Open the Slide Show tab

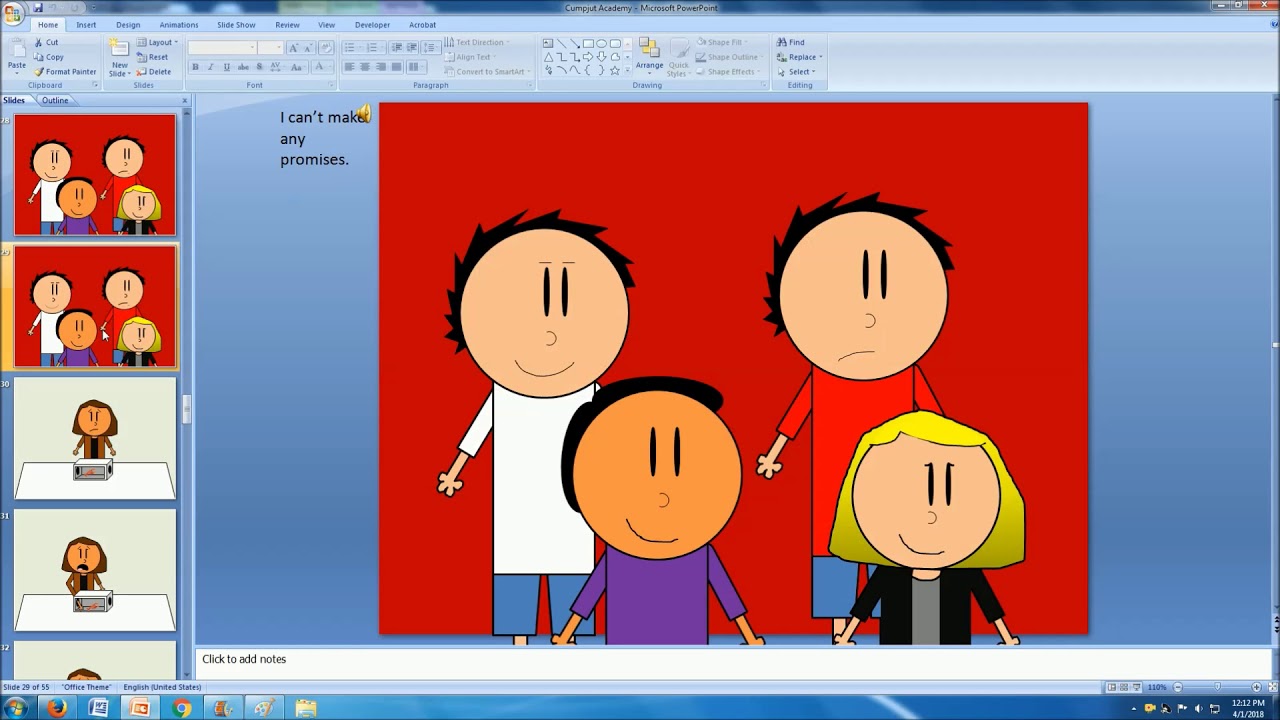tap(236, 24)
